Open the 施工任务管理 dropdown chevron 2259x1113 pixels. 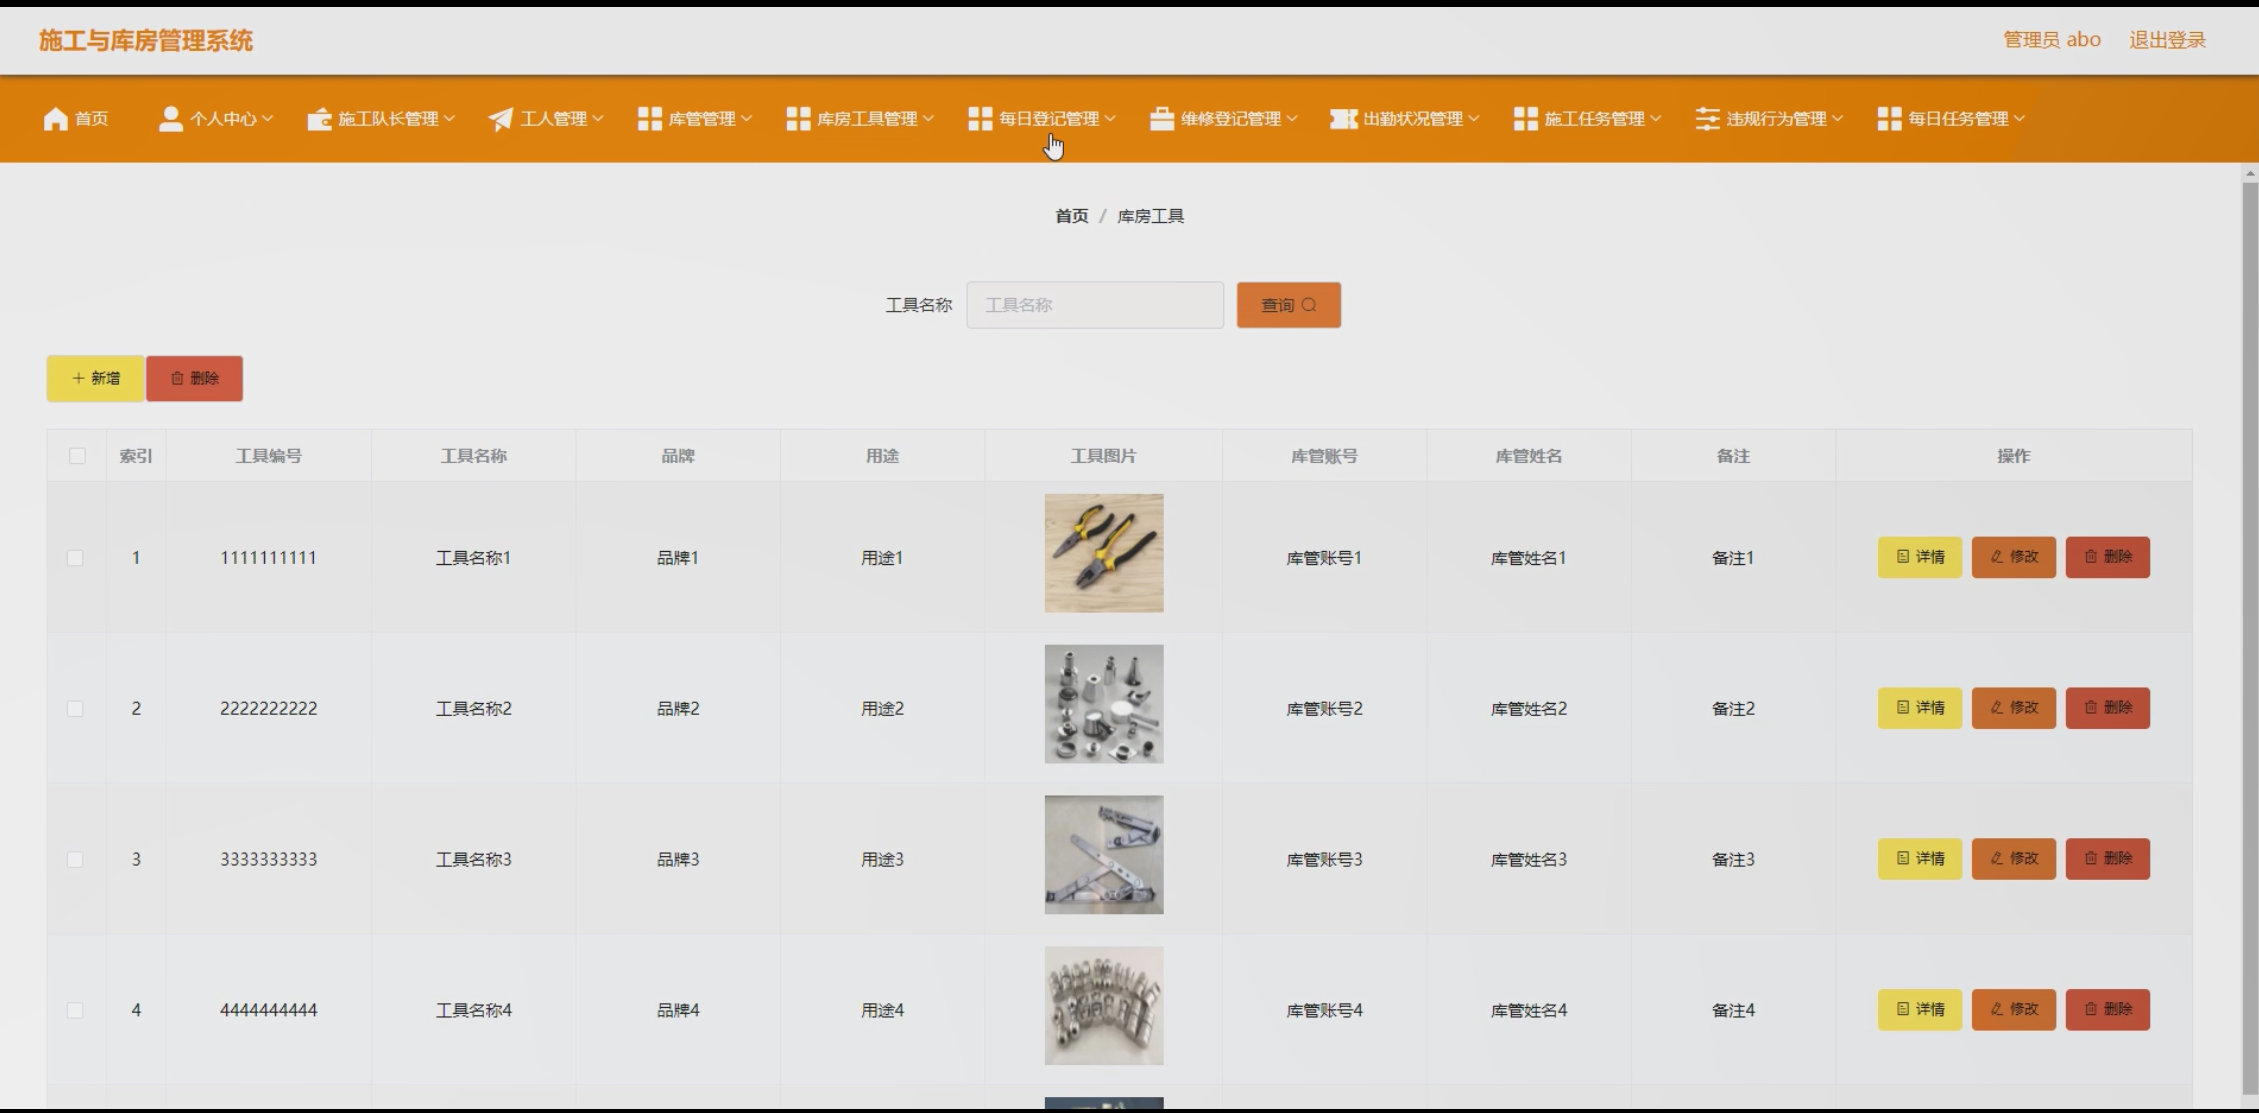coord(1656,119)
